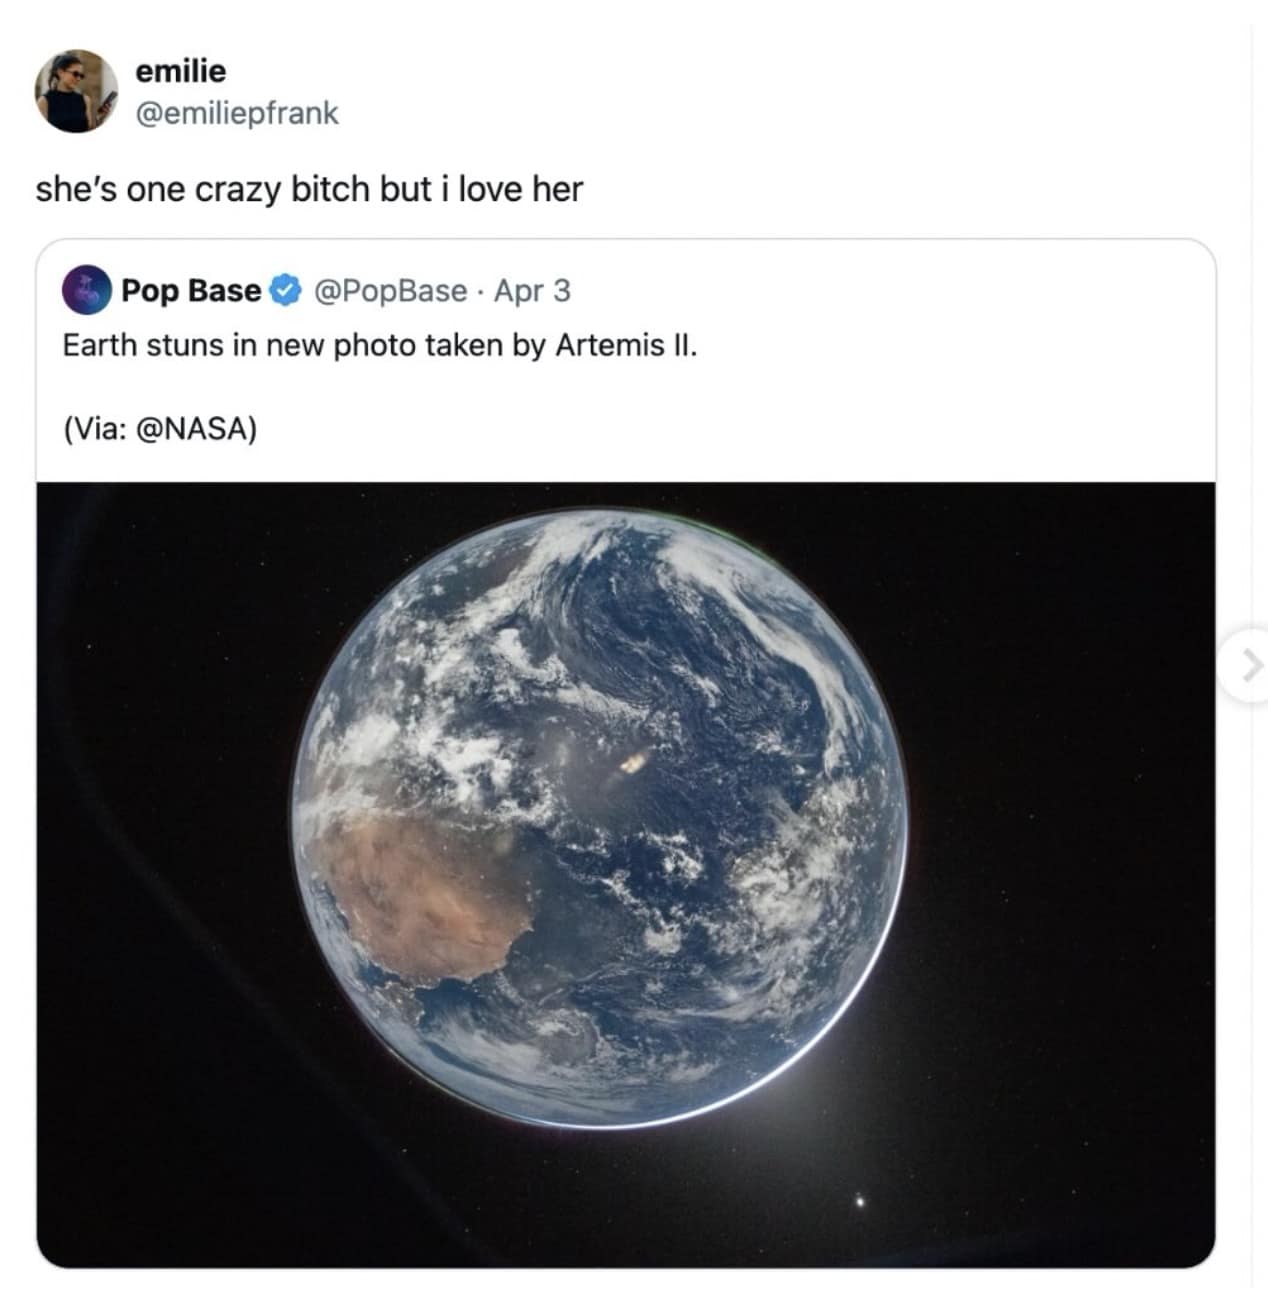
Task: Click the @emiliepfrank handle
Action: (x=236, y=113)
